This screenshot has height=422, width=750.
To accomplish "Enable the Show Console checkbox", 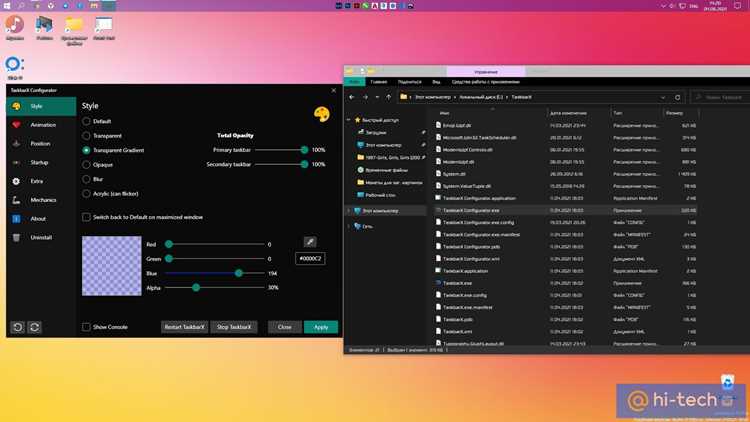I will [86, 327].
